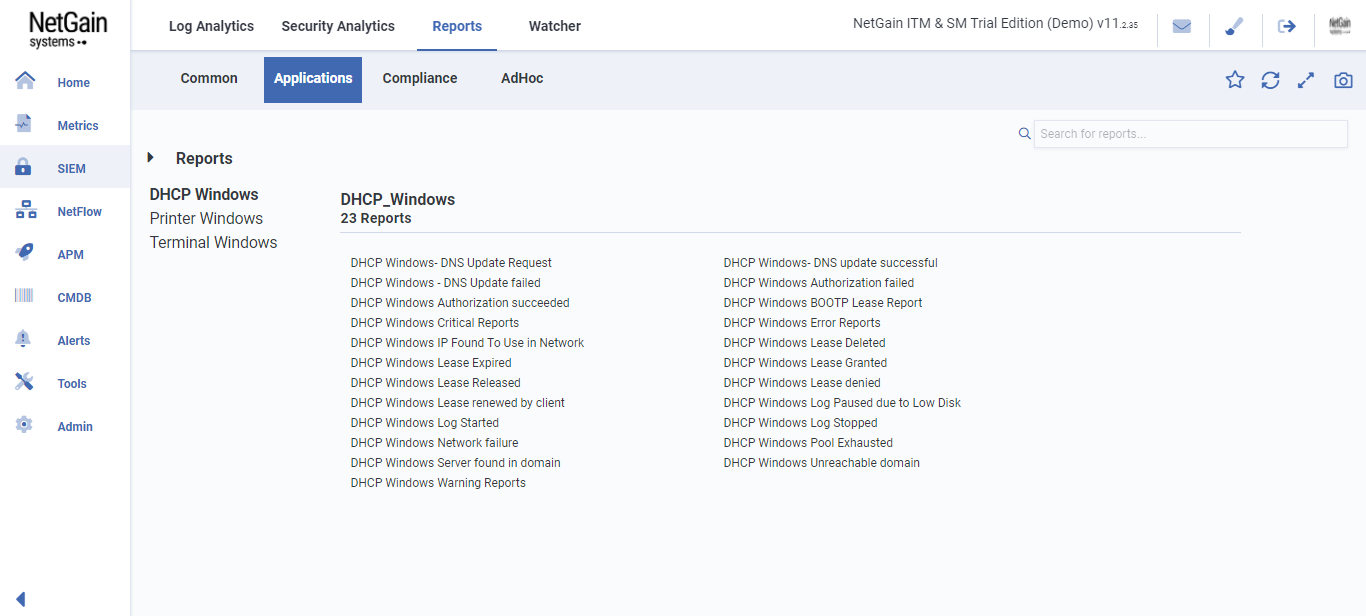Open the AdHoc tab

click(x=522, y=78)
